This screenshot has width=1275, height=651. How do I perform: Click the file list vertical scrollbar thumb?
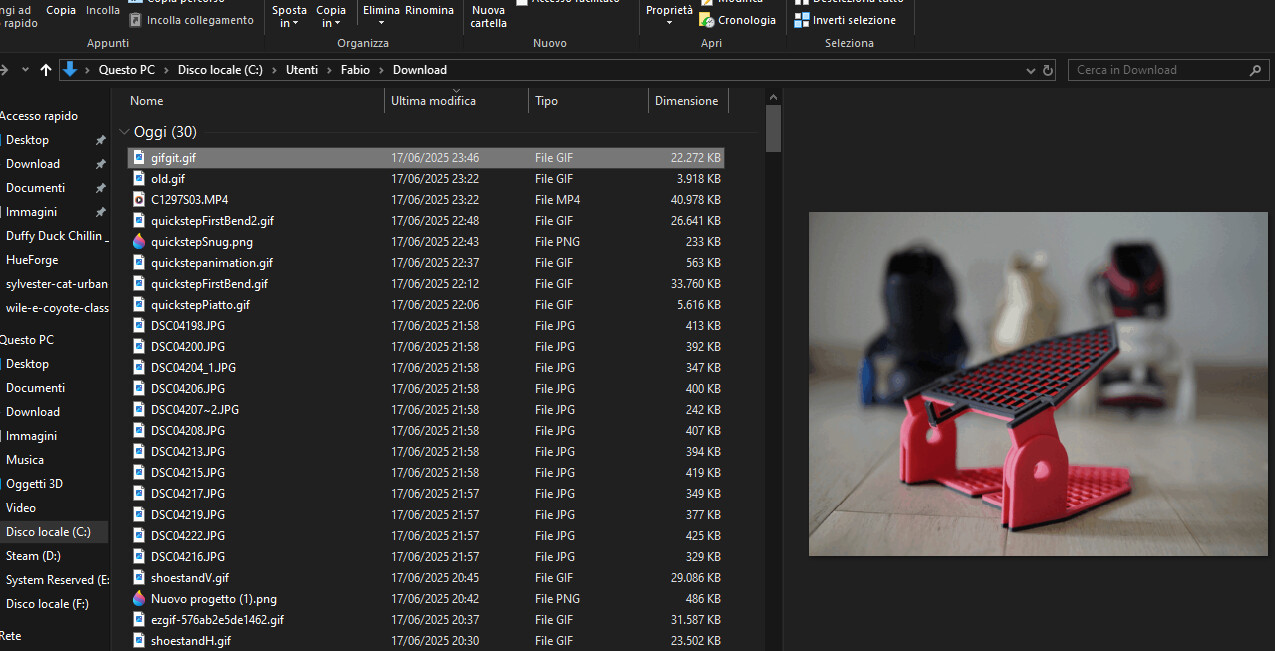click(773, 128)
